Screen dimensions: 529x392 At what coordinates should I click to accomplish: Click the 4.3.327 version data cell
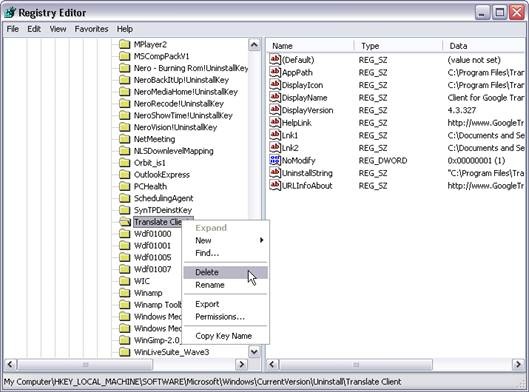click(x=462, y=110)
